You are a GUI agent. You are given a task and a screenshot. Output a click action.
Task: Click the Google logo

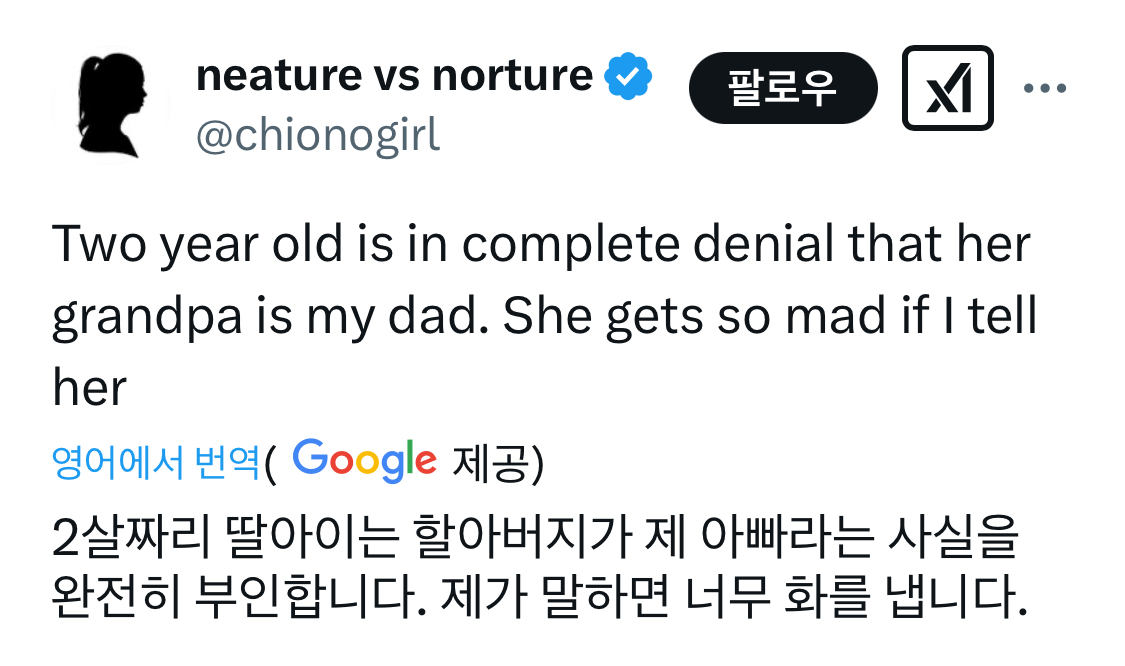click(365, 461)
